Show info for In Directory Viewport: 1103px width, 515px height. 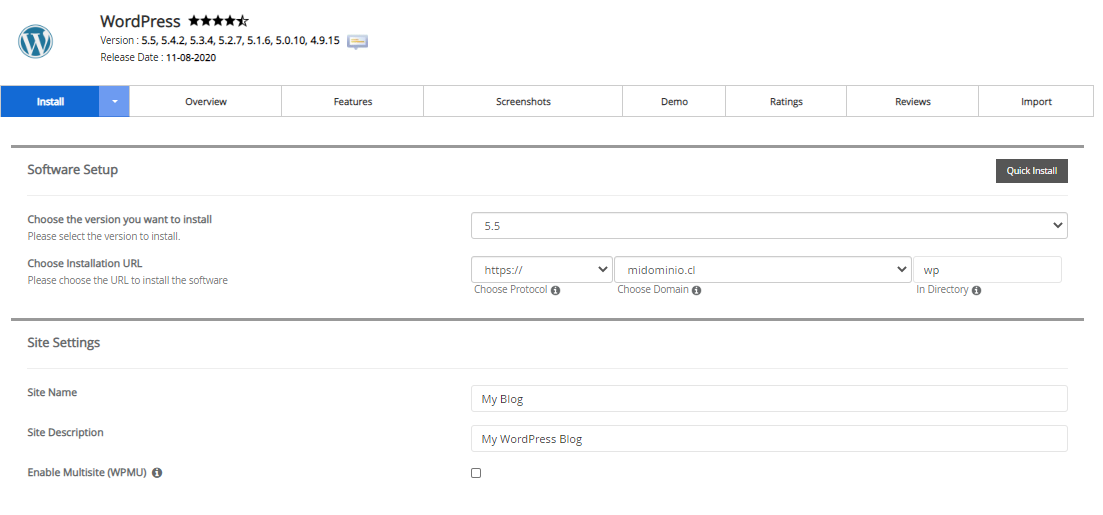point(976,290)
